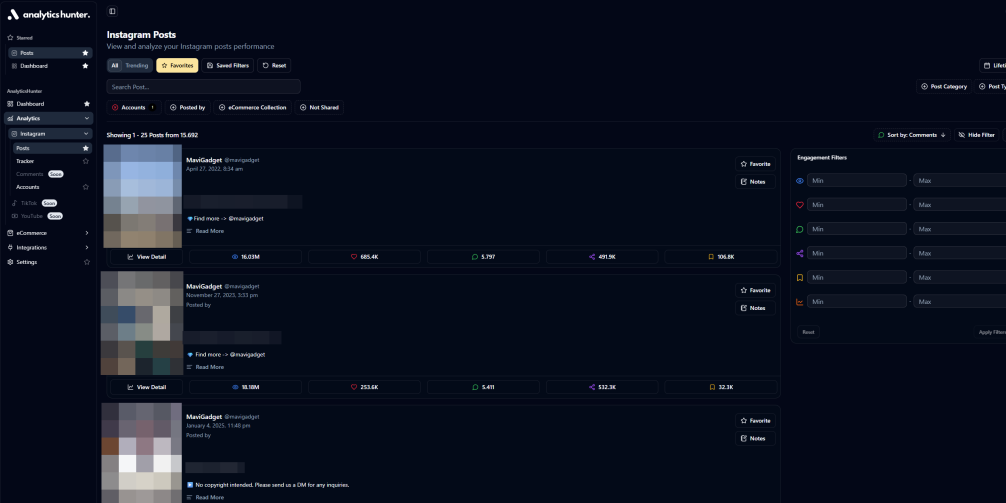1006x503 pixels.
Task: Switch to the Trending tab
Action: tap(137, 65)
